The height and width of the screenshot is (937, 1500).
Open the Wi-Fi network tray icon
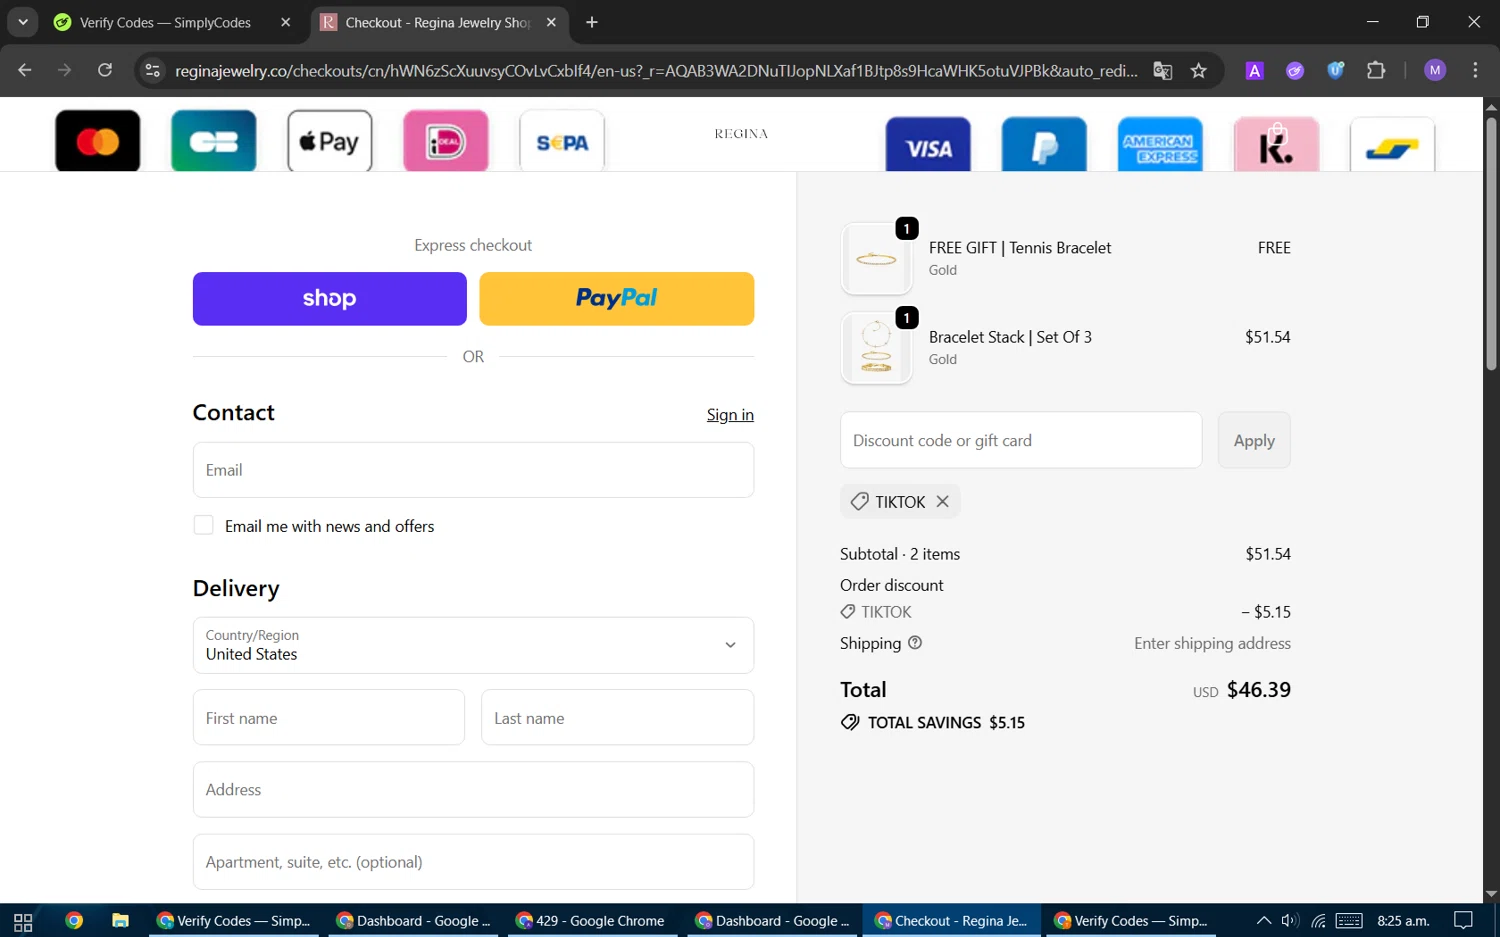pyautogui.click(x=1318, y=921)
